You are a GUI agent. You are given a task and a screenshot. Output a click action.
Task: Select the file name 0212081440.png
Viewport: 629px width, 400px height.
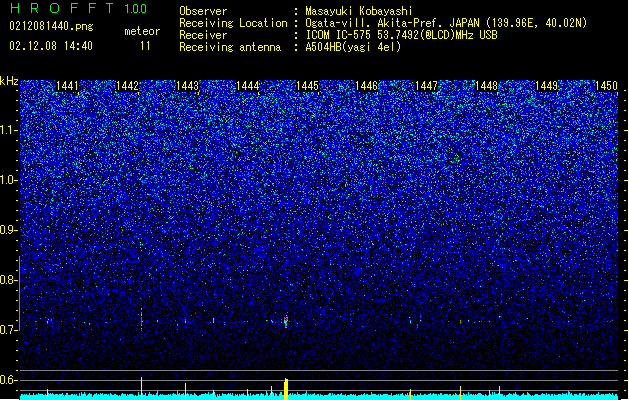51,26
